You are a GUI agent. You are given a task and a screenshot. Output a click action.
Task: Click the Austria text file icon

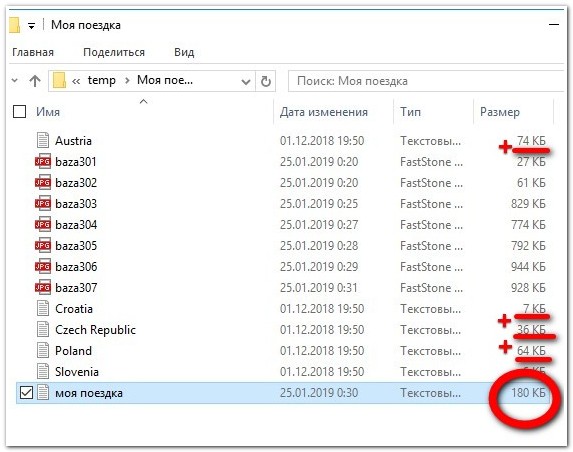click(43, 140)
